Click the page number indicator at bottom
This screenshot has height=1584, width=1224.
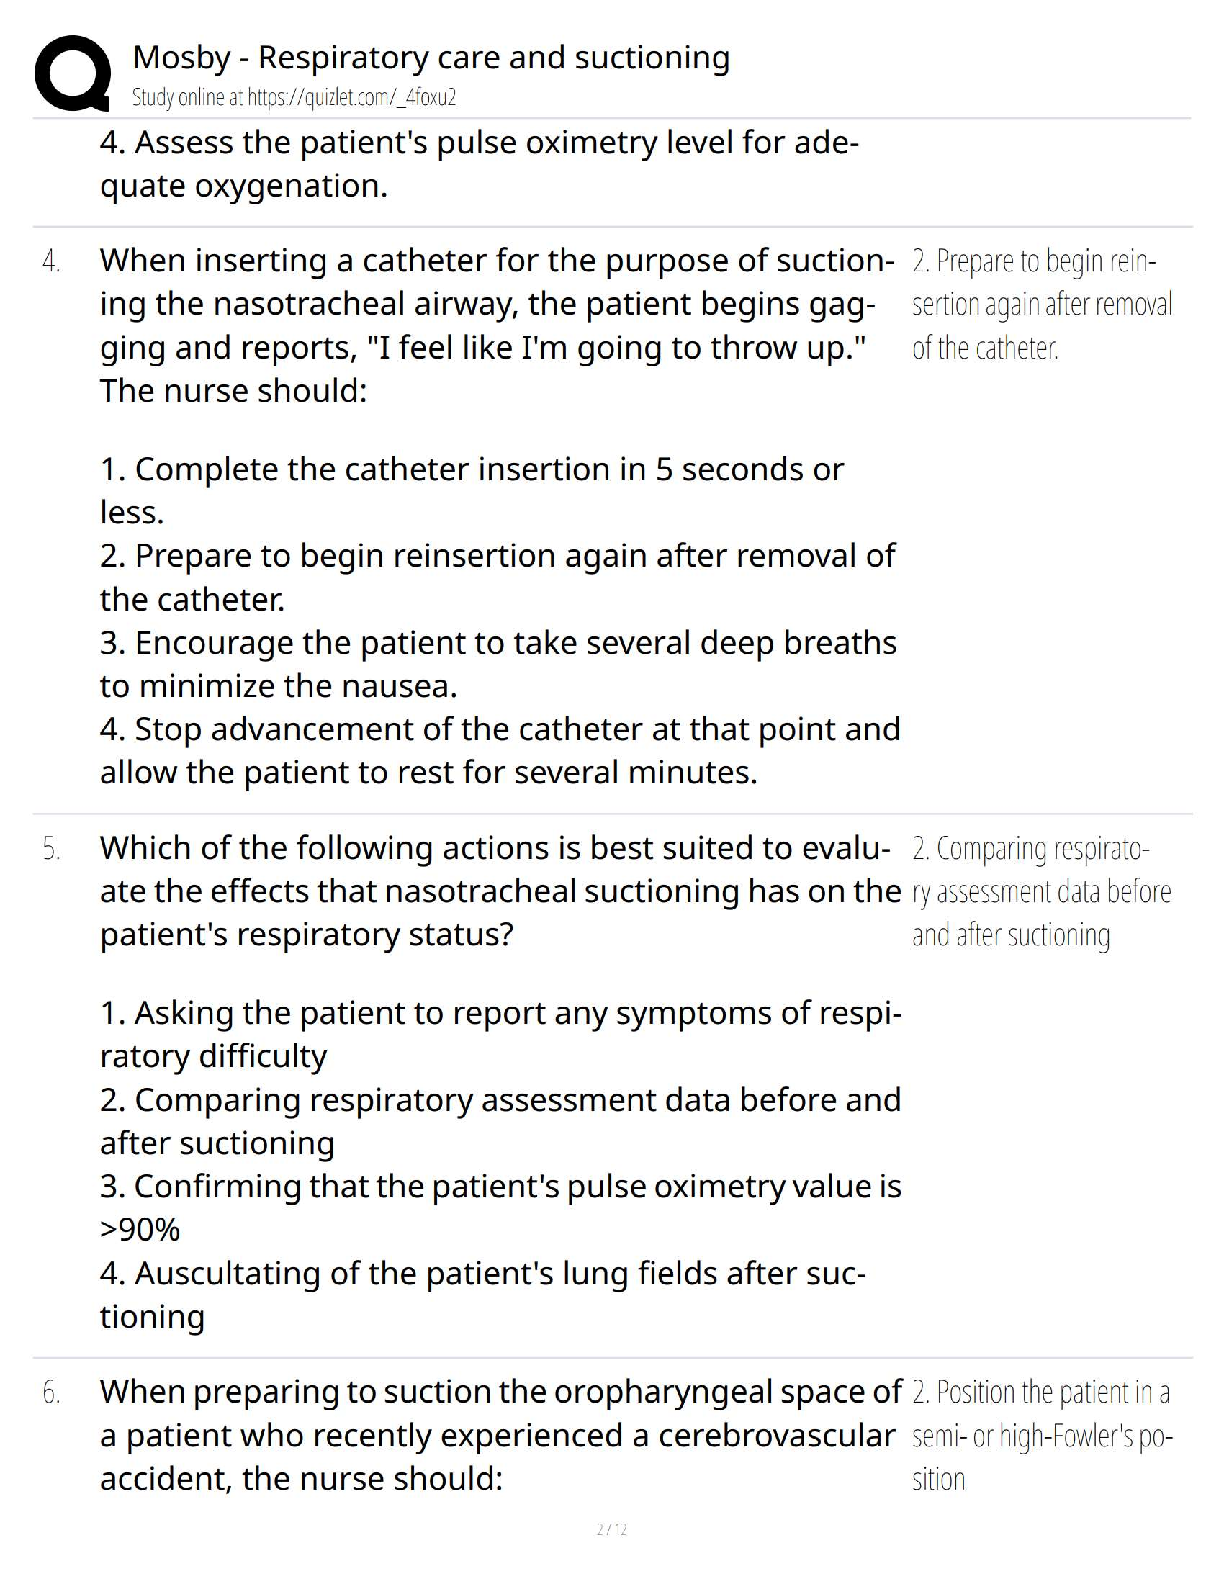click(611, 1529)
